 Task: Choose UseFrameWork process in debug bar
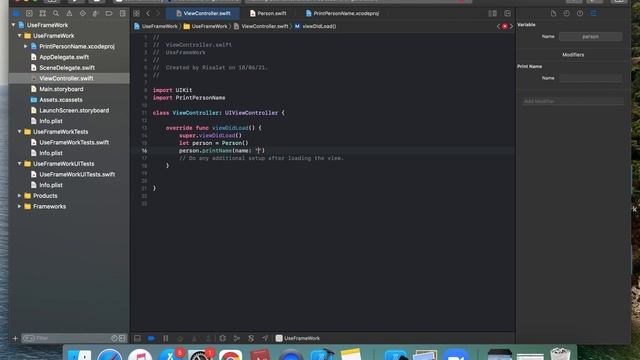298,338
